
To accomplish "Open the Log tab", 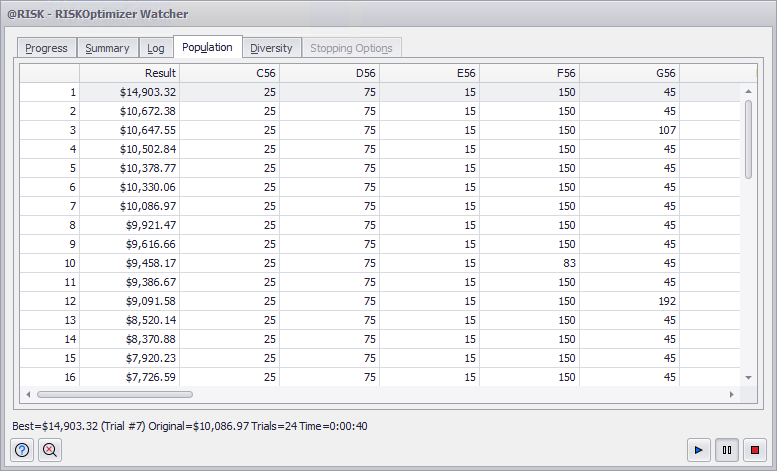I will tap(156, 48).
